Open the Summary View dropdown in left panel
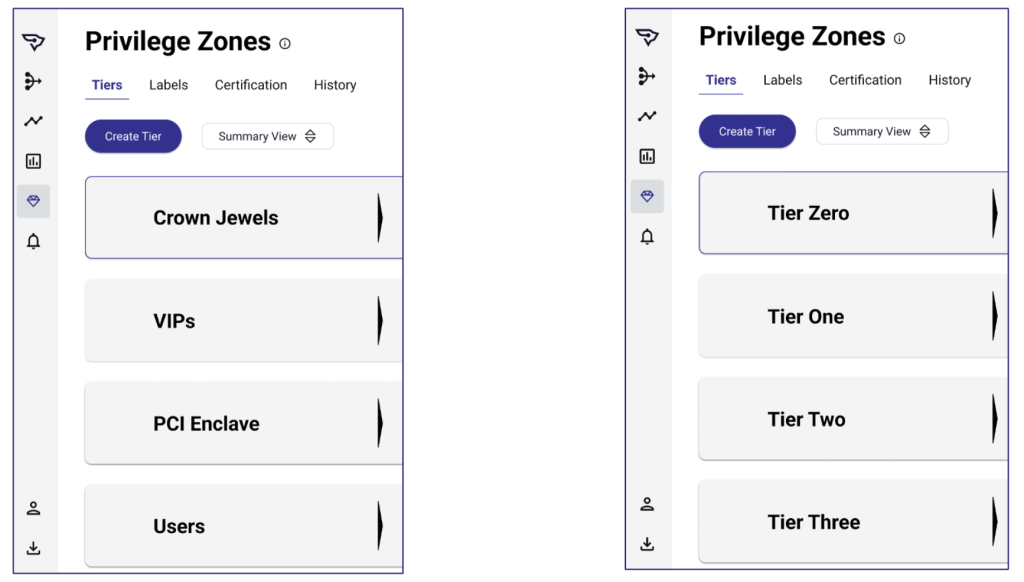Viewport: 1024px width, 582px height. 268,136
